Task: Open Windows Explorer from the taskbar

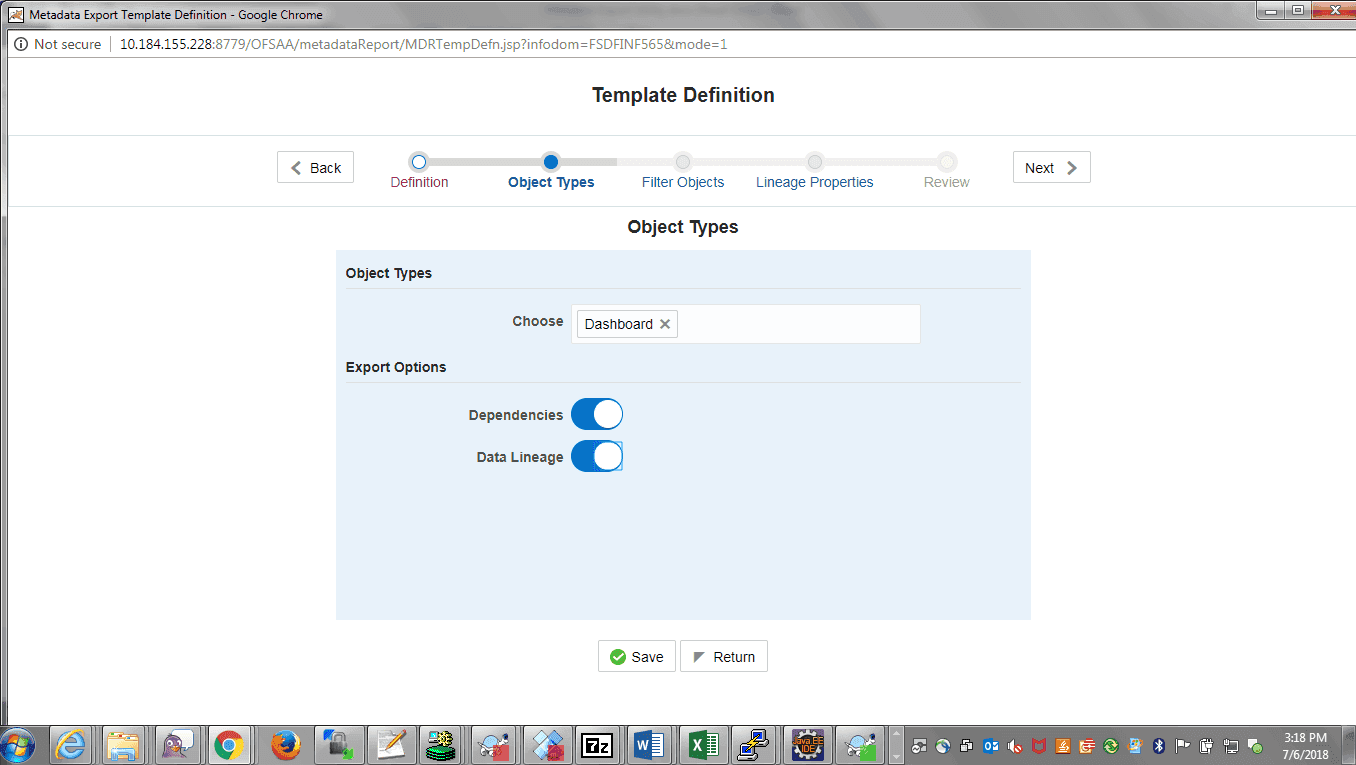Action: click(124, 744)
